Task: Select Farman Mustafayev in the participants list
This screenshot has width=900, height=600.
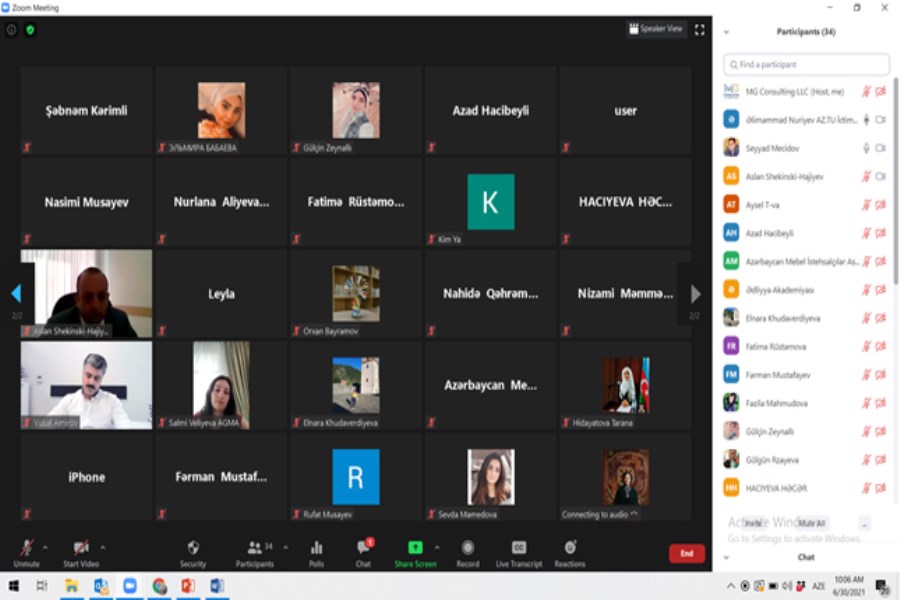Action: 805,375
